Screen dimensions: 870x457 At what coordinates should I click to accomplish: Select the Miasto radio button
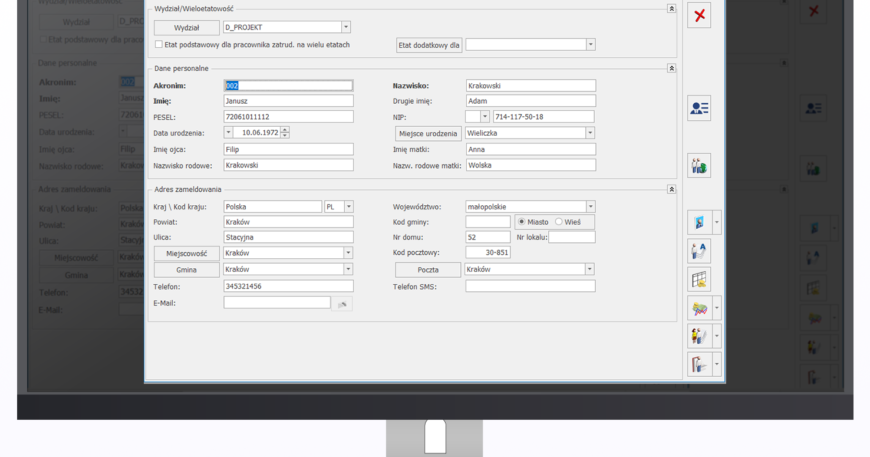(x=522, y=222)
